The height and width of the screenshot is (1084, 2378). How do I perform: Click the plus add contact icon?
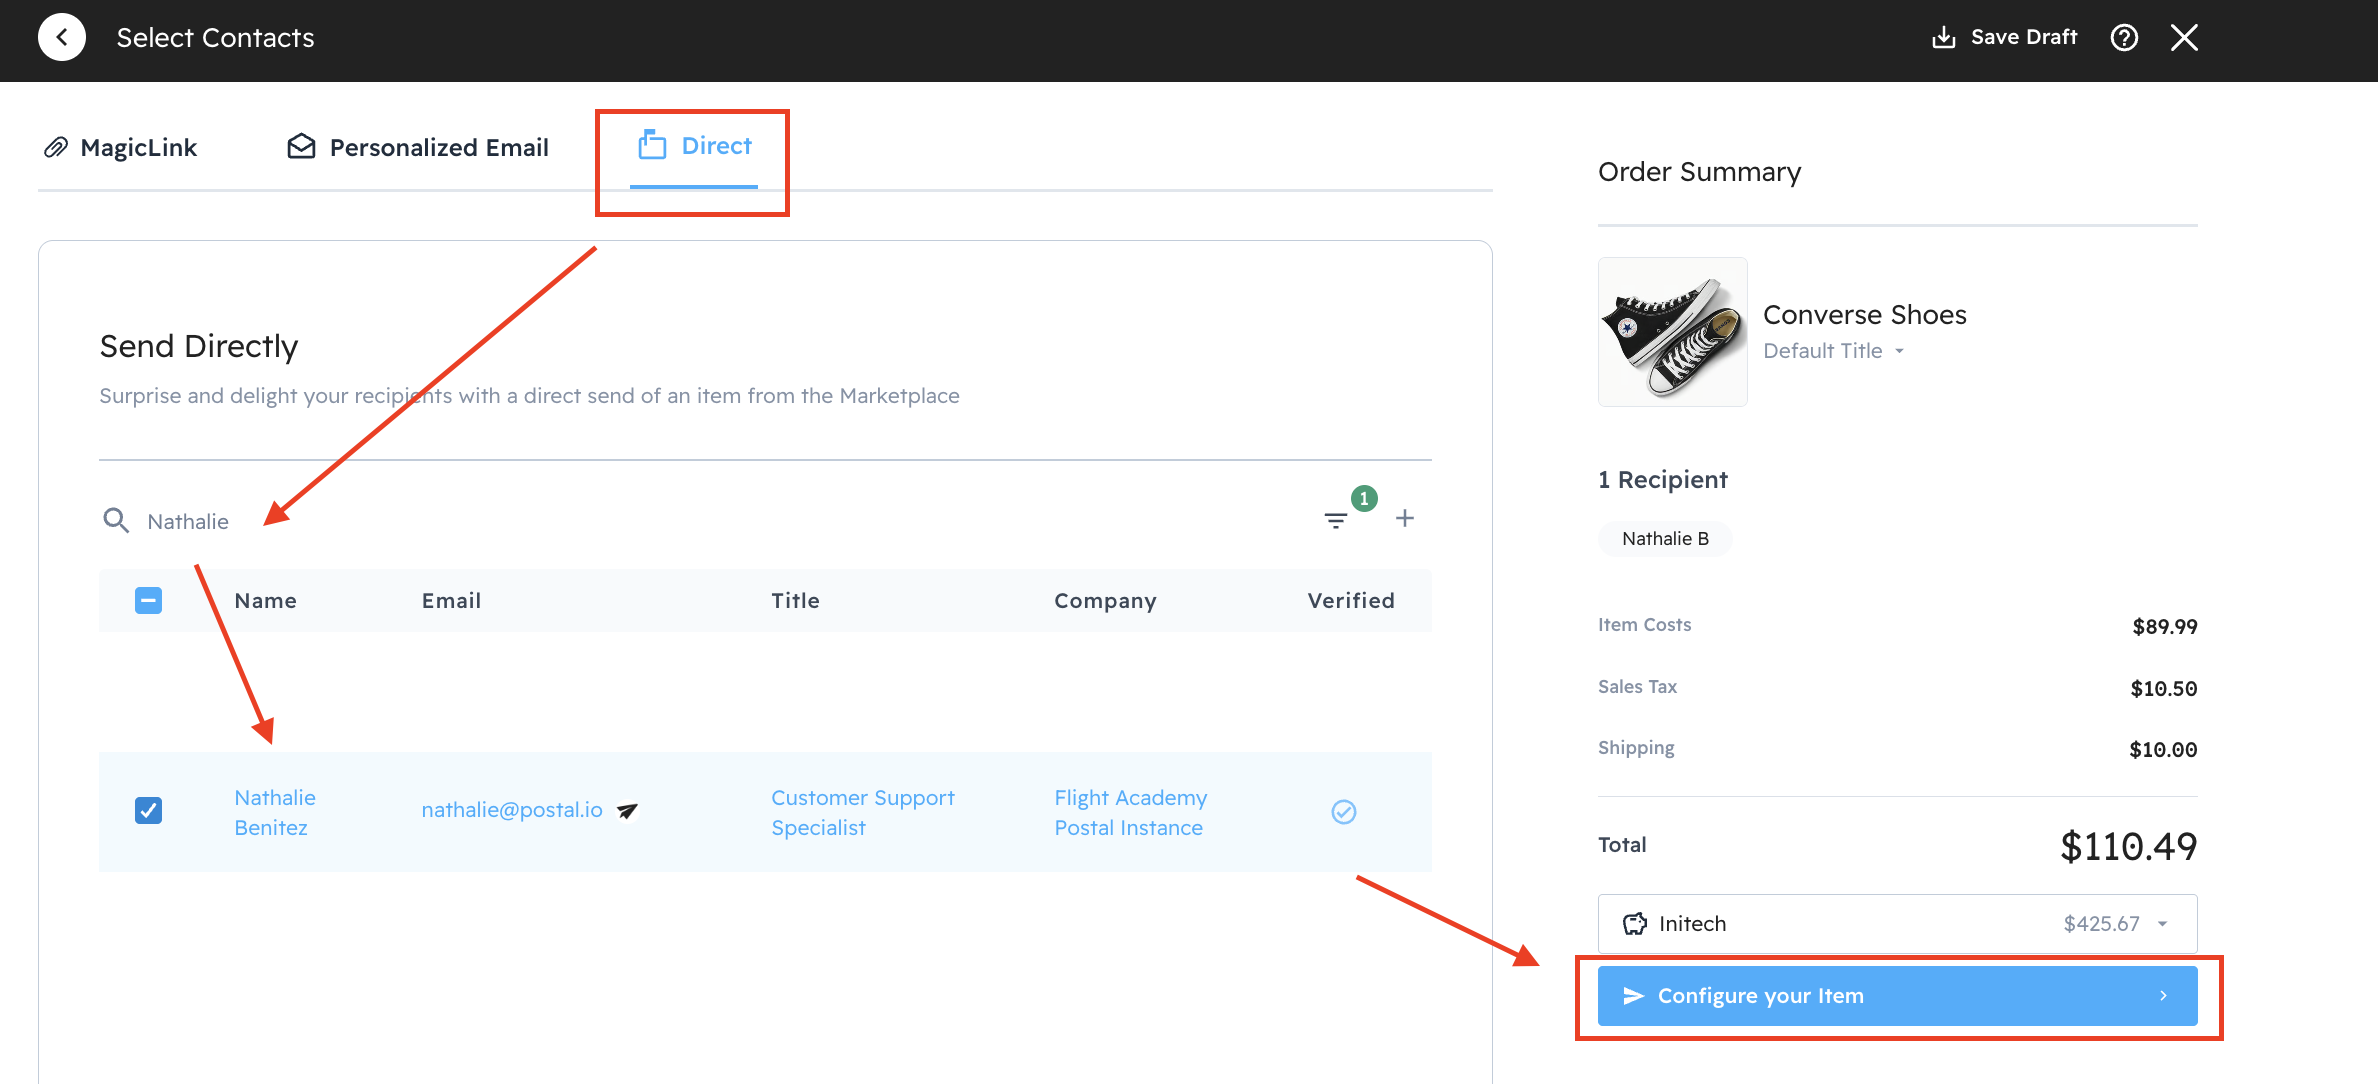pos(1405,518)
